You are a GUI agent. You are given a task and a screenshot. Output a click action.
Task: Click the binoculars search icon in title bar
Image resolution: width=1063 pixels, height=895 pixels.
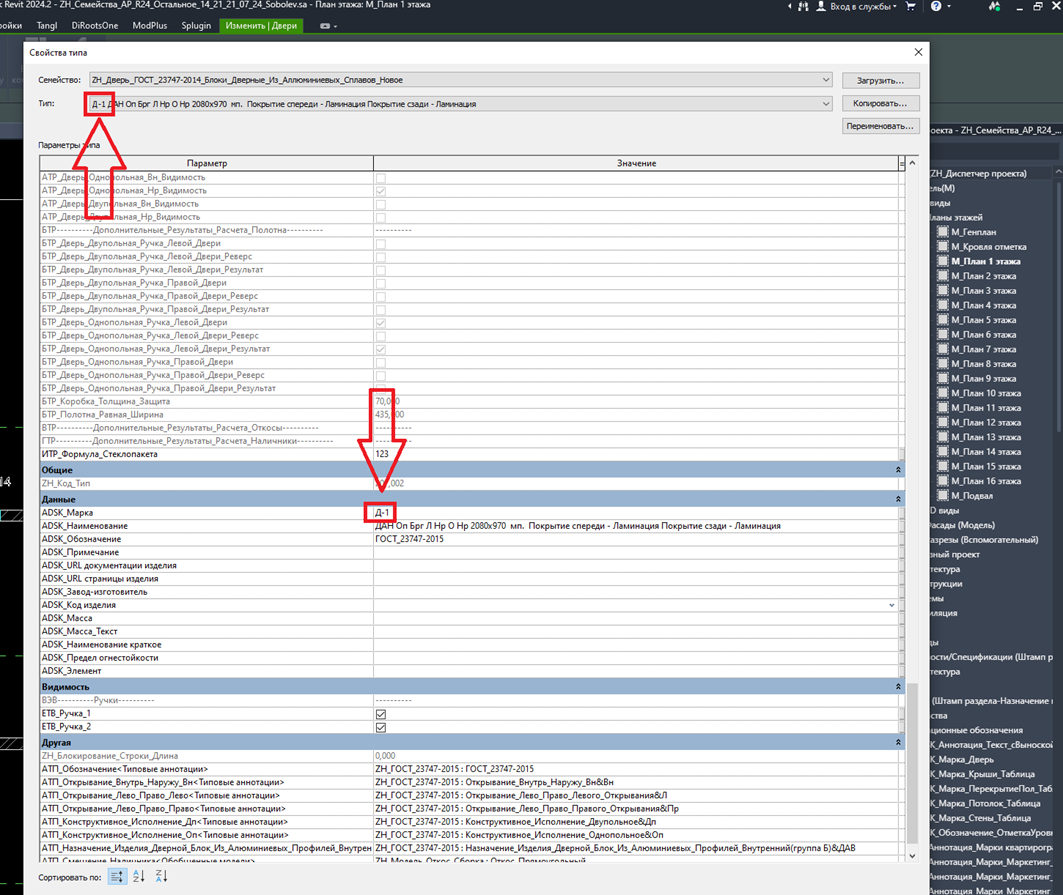click(x=803, y=6)
